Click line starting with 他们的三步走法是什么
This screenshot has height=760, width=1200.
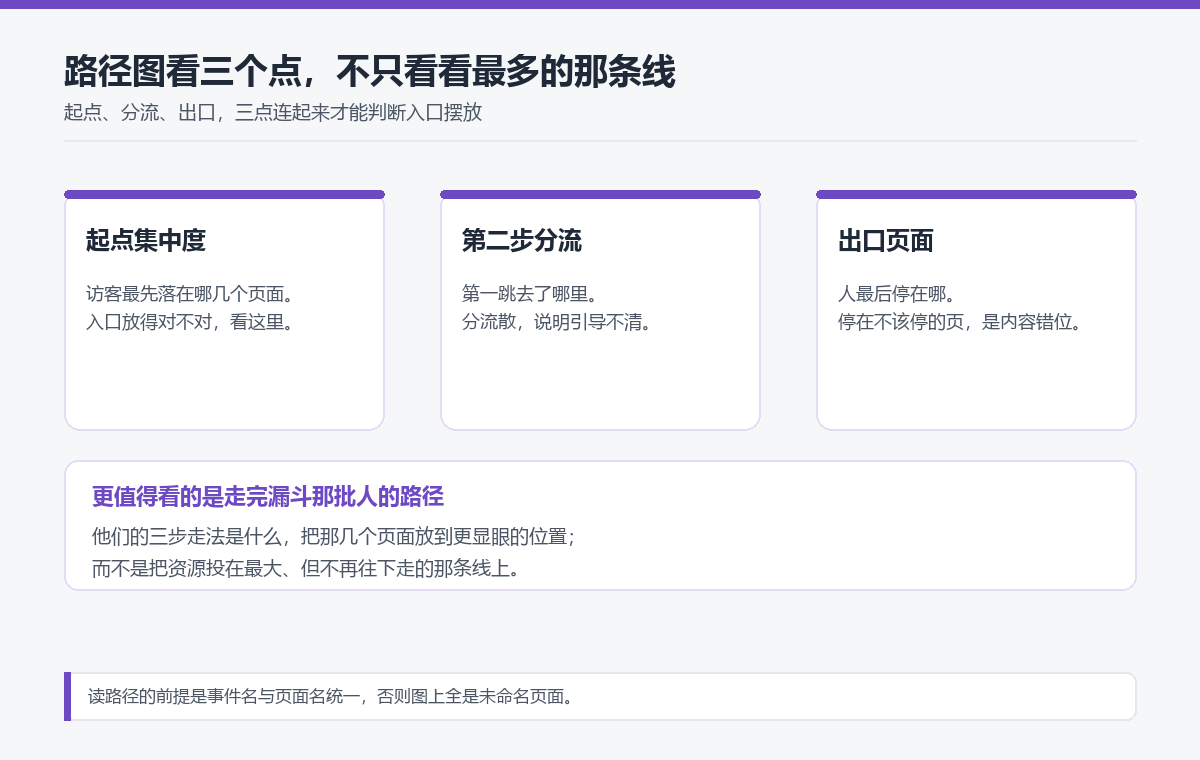[334, 536]
